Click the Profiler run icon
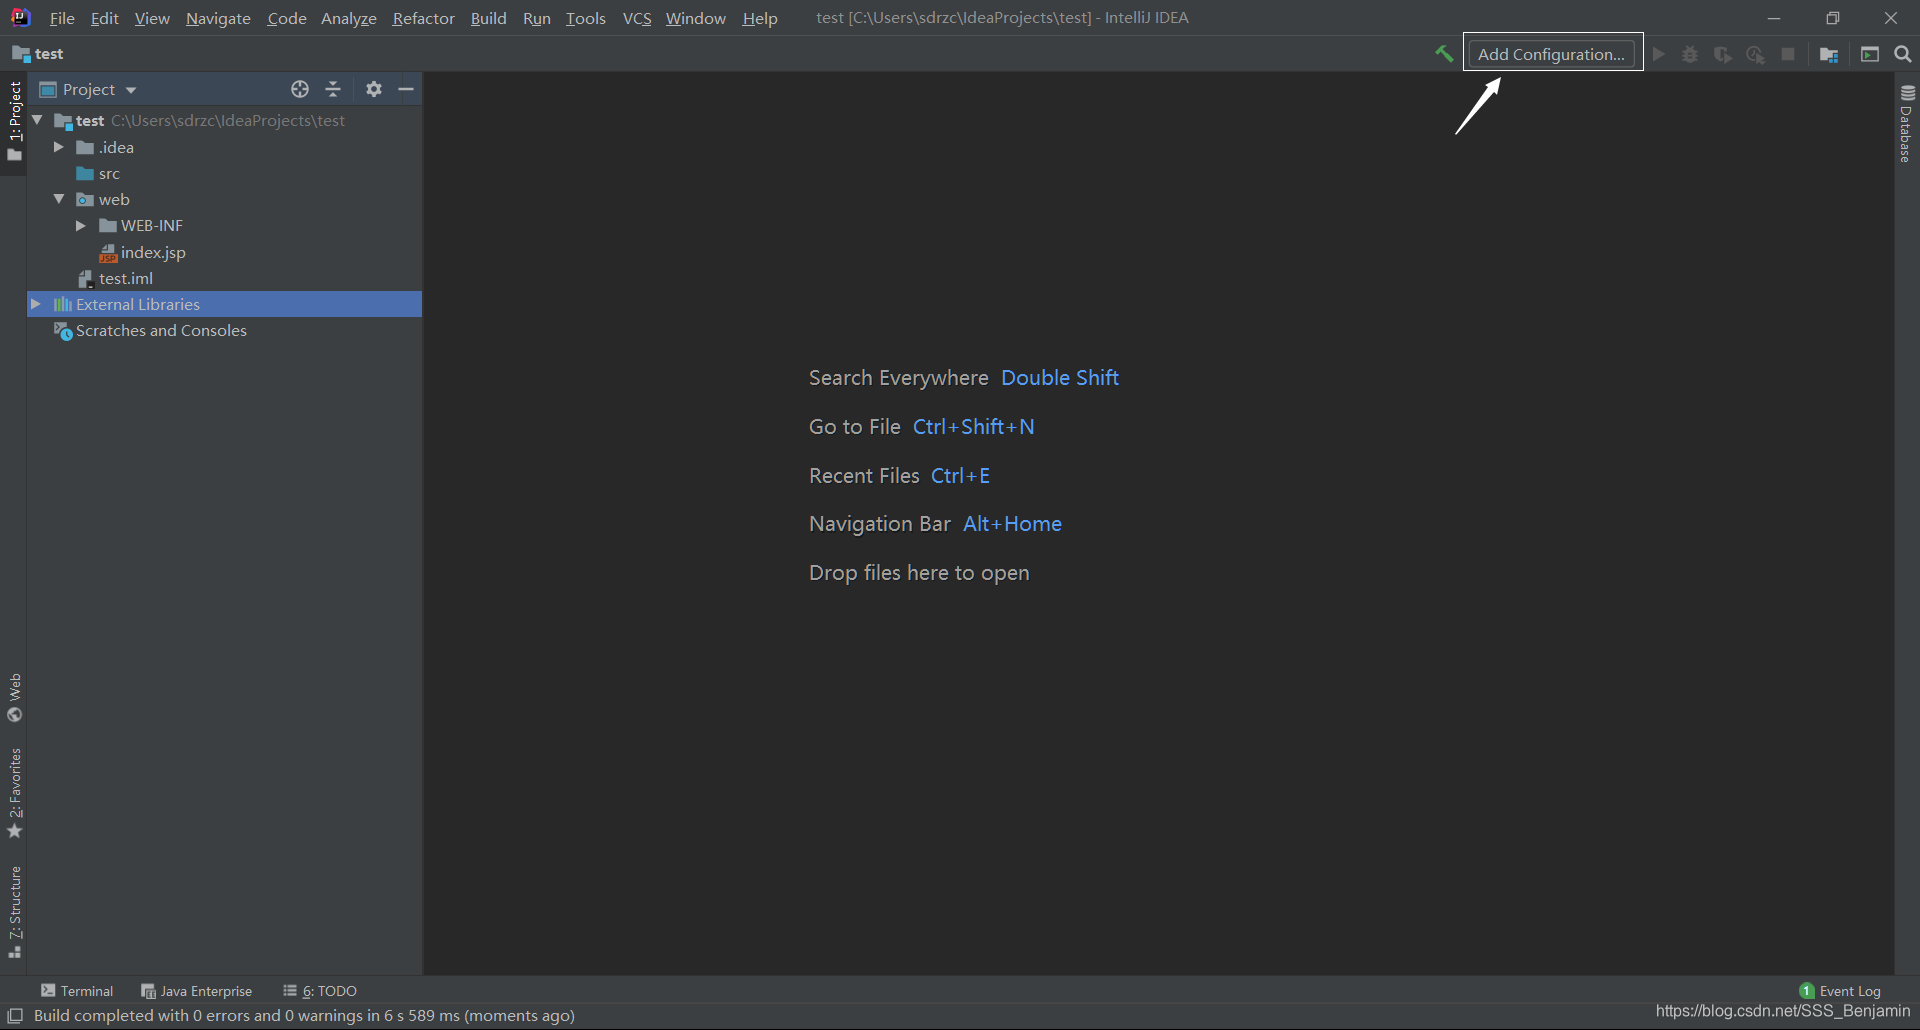The height and width of the screenshot is (1030, 1920). pos(1756,54)
